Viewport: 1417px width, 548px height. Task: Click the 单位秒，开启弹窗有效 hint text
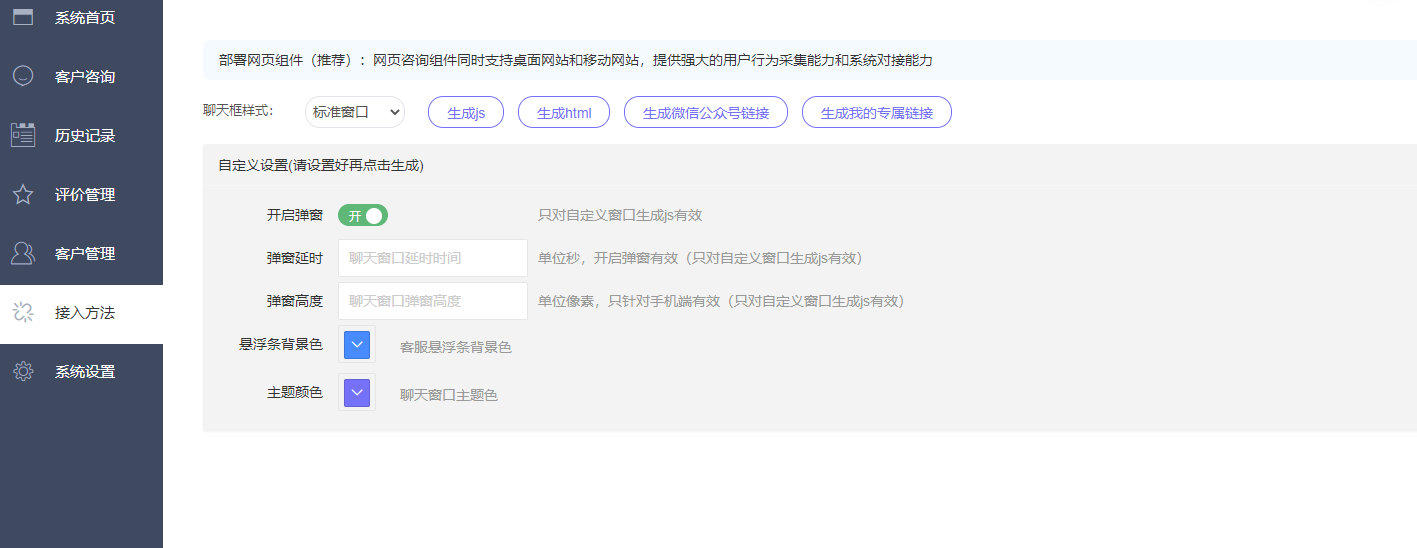coord(700,258)
